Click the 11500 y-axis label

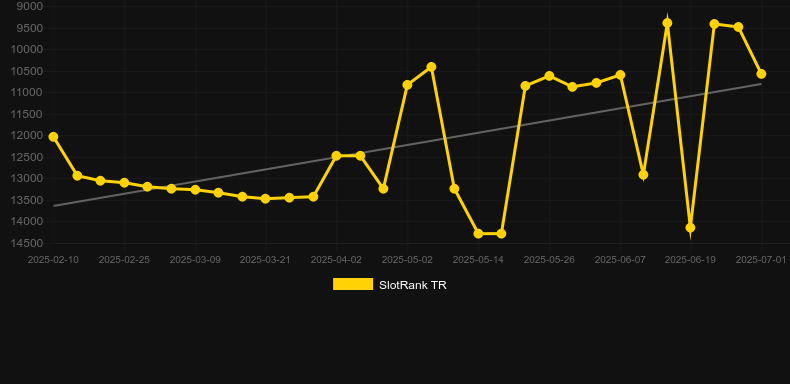[x=27, y=114]
